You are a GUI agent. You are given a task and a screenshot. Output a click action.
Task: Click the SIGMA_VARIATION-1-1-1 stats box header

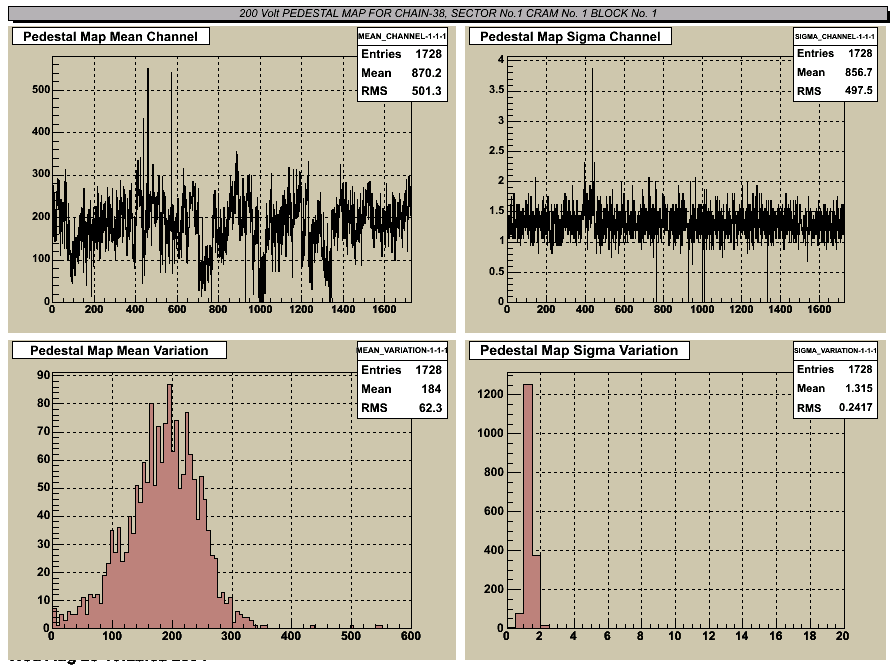(835, 350)
